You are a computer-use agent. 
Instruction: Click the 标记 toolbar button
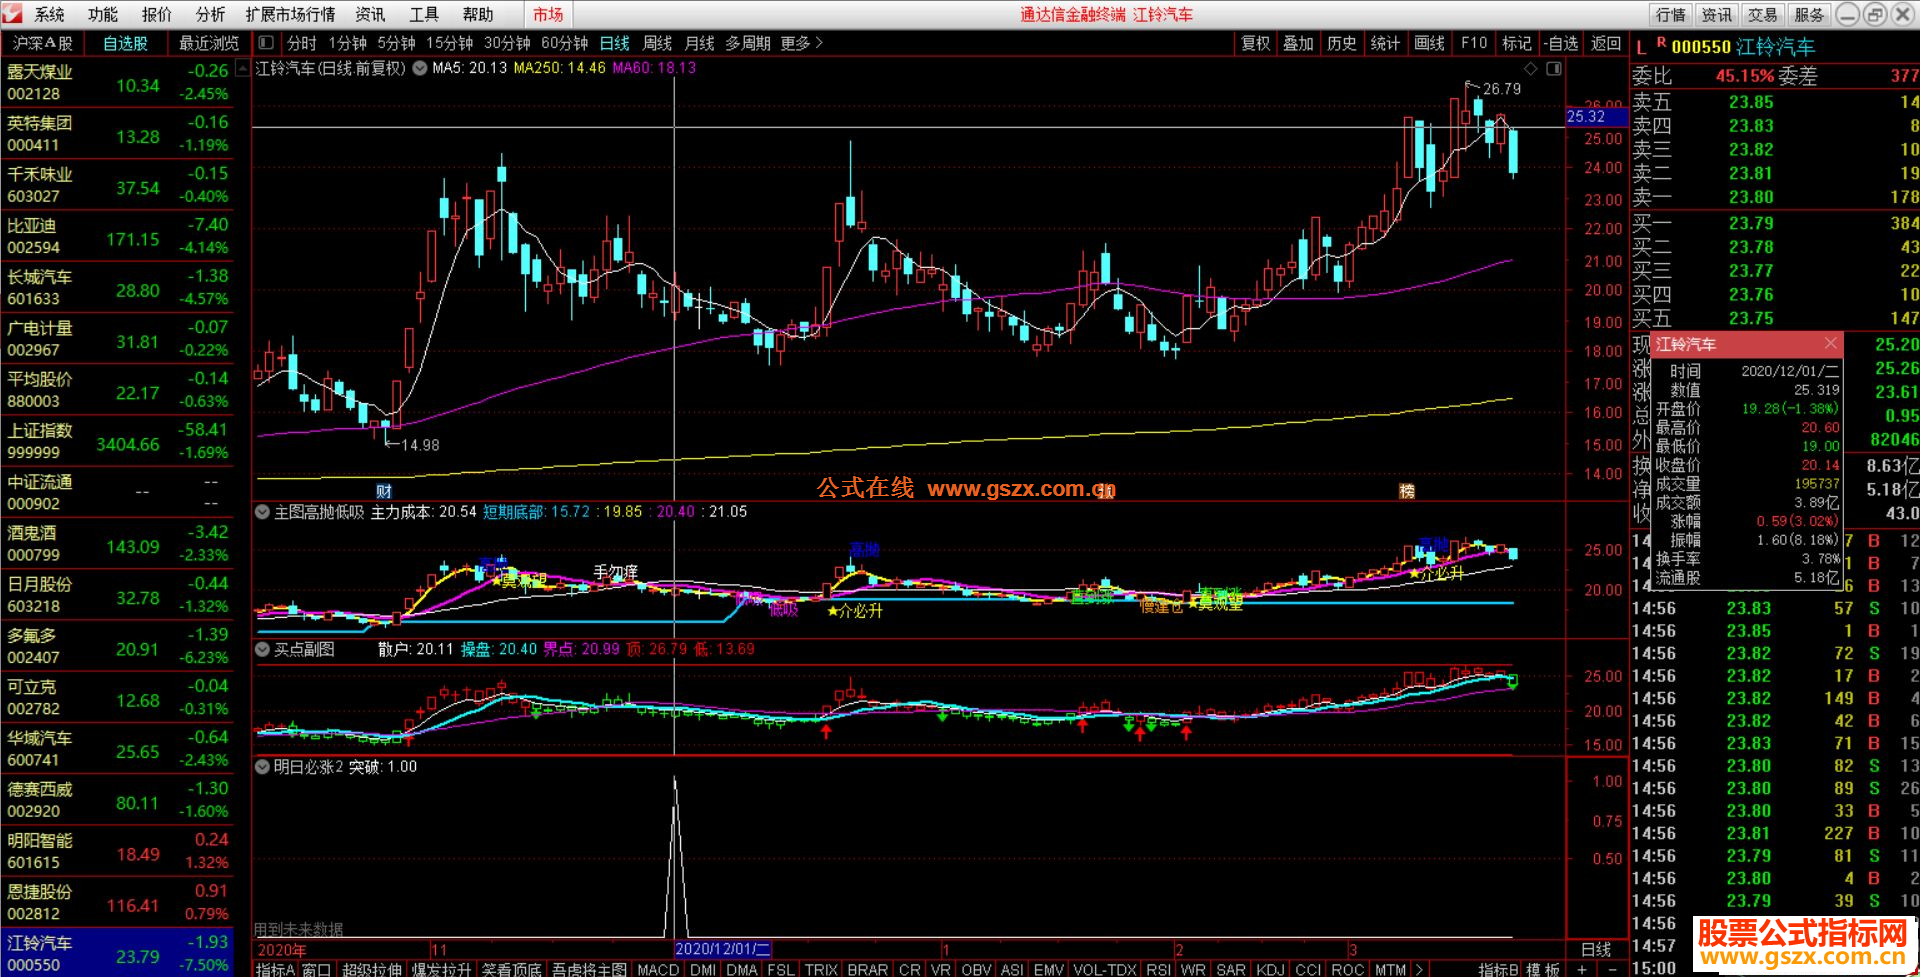pyautogui.click(x=1516, y=43)
